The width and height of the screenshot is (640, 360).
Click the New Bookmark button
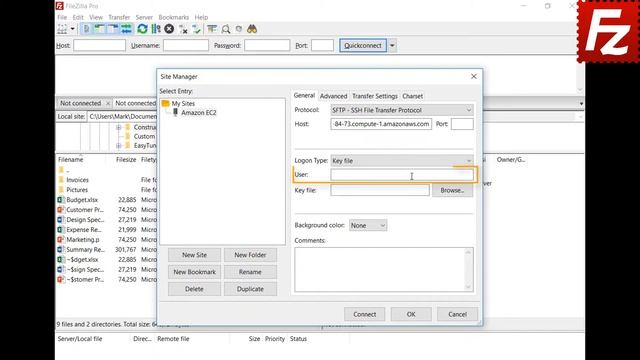pyautogui.click(x=194, y=272)
